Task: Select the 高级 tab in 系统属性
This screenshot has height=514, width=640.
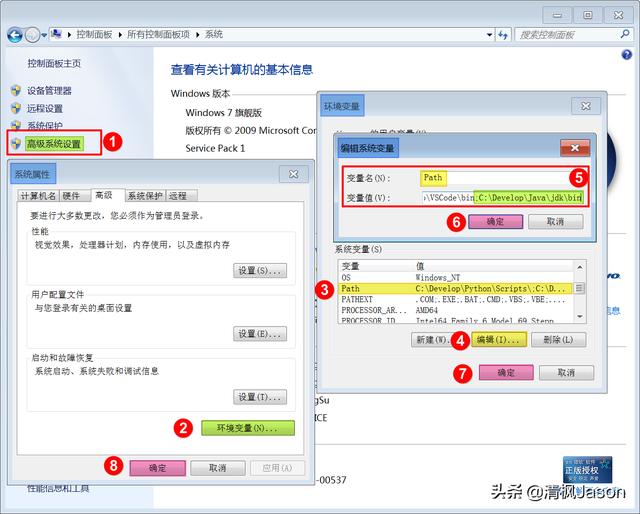Action: (x=107, y=195)
